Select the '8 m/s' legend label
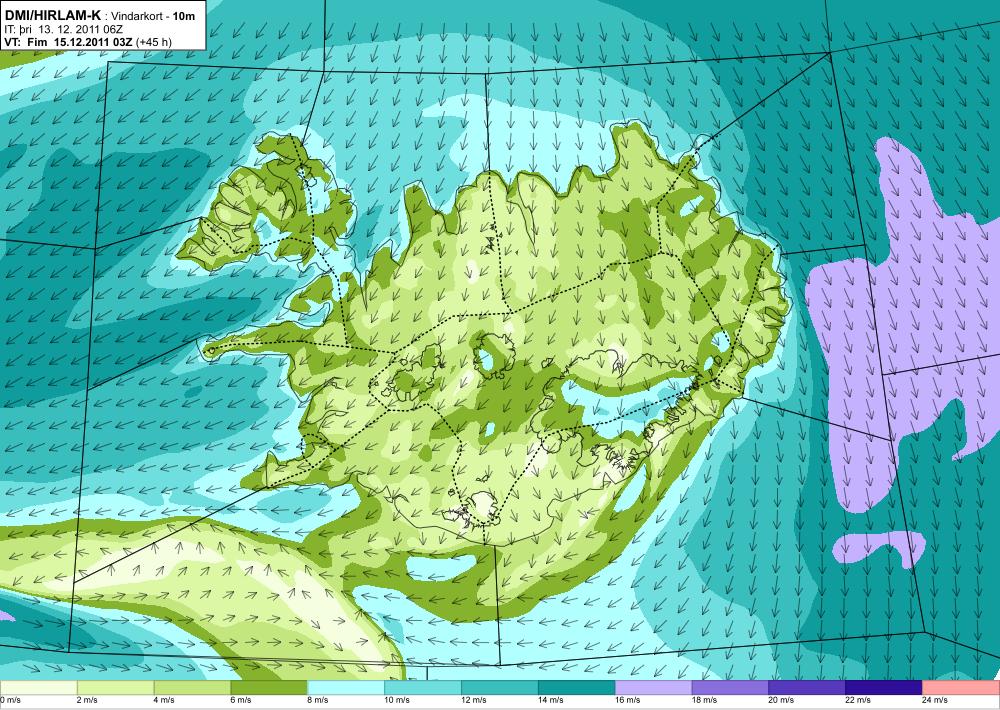This screenshot has width=1000, height=710. pyautogui.click(x=318, y=700)
